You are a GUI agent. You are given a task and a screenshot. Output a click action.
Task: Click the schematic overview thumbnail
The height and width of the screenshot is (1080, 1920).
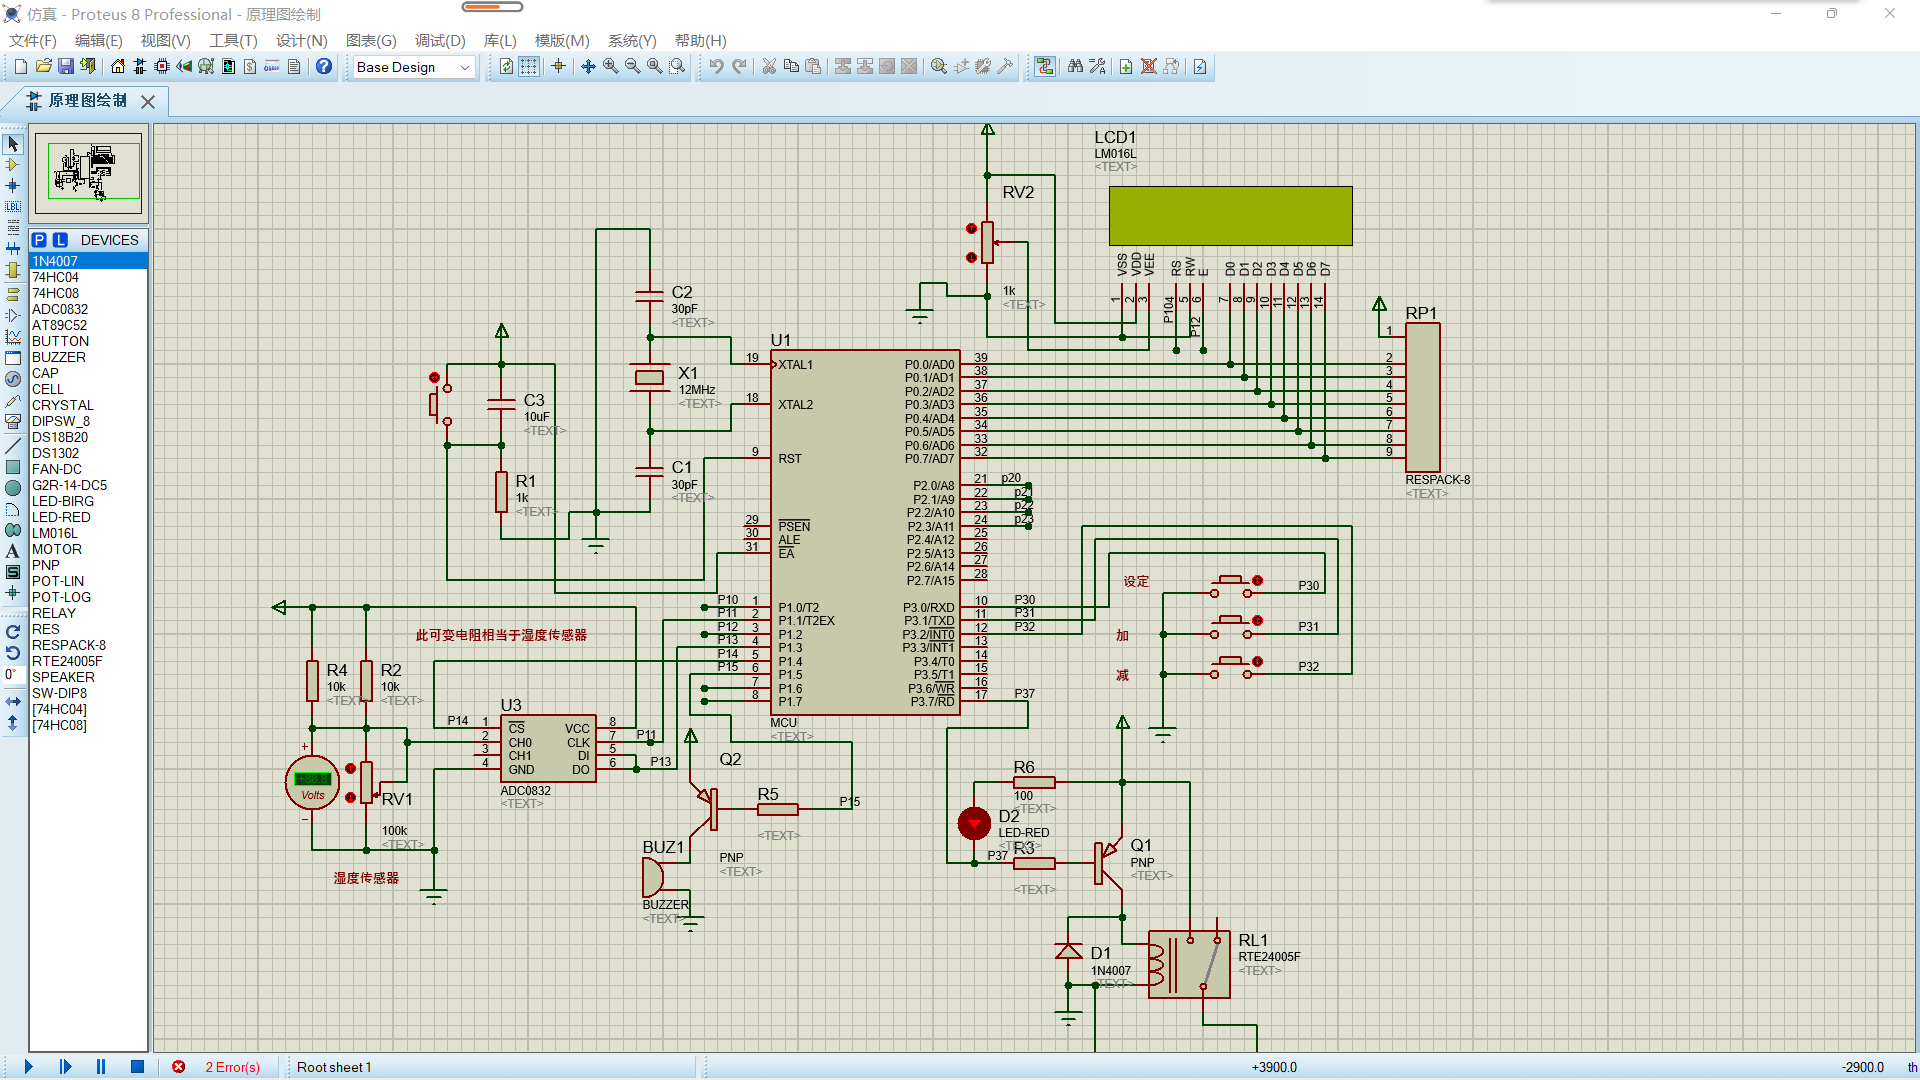(89, 172)
